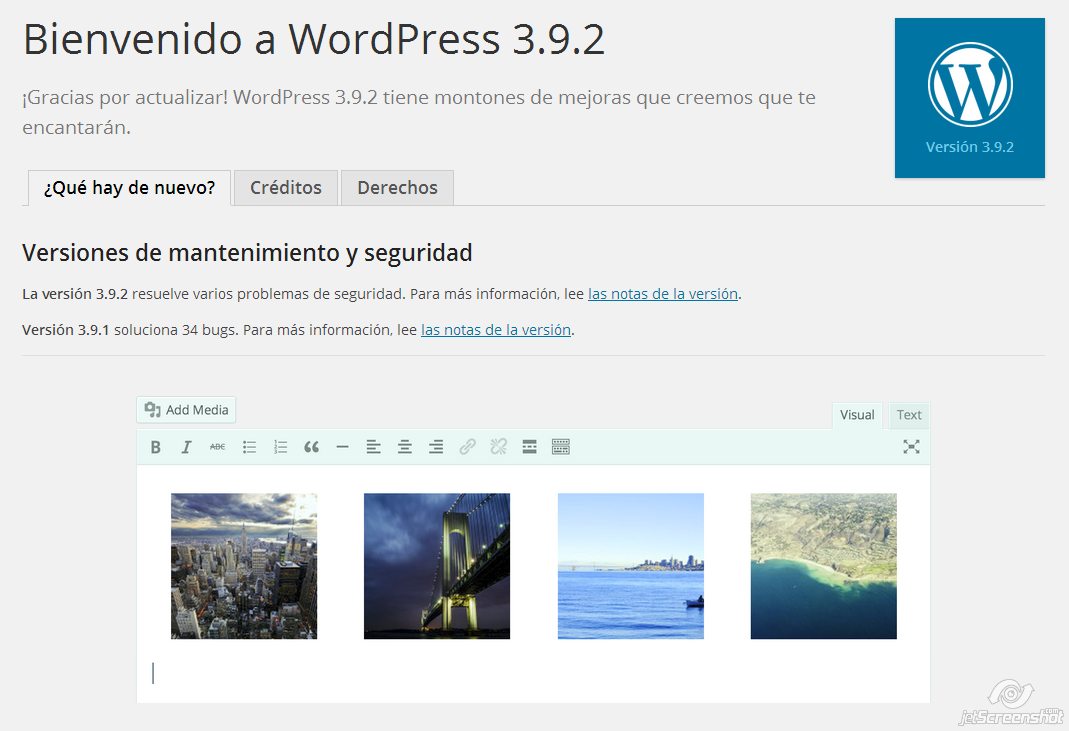Open the ¿Qué hay de nuevo? tab

[130, 188]
